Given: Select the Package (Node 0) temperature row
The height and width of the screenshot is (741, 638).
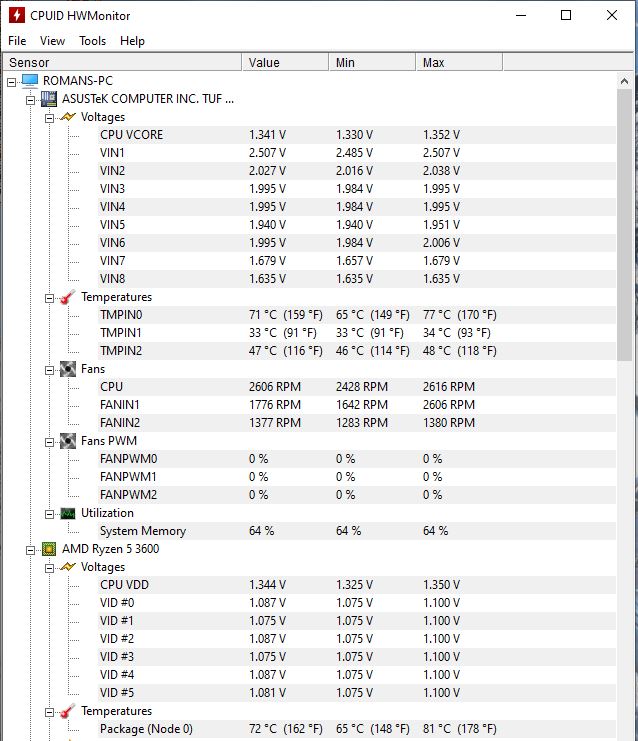Looking at the screenshot, I should (x=357, y=729).
